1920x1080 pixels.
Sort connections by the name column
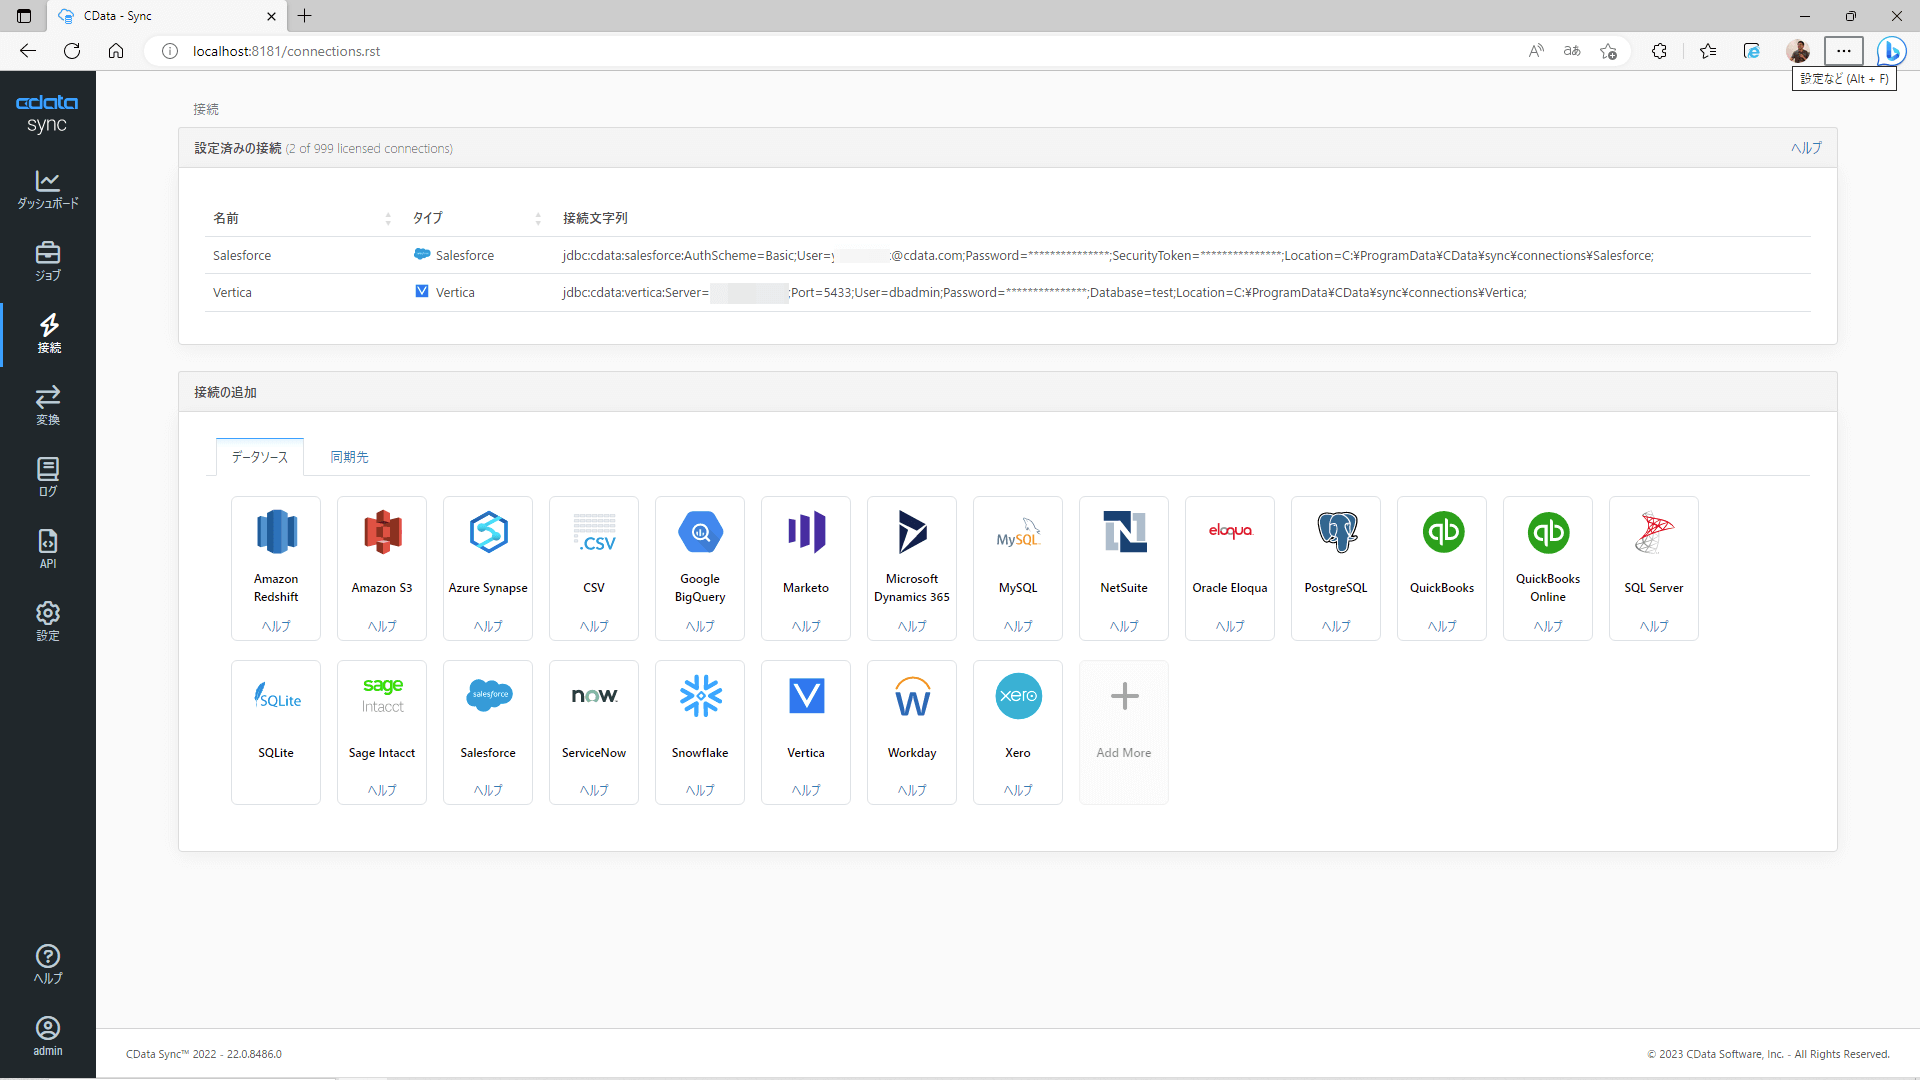[x=388, y=218]
